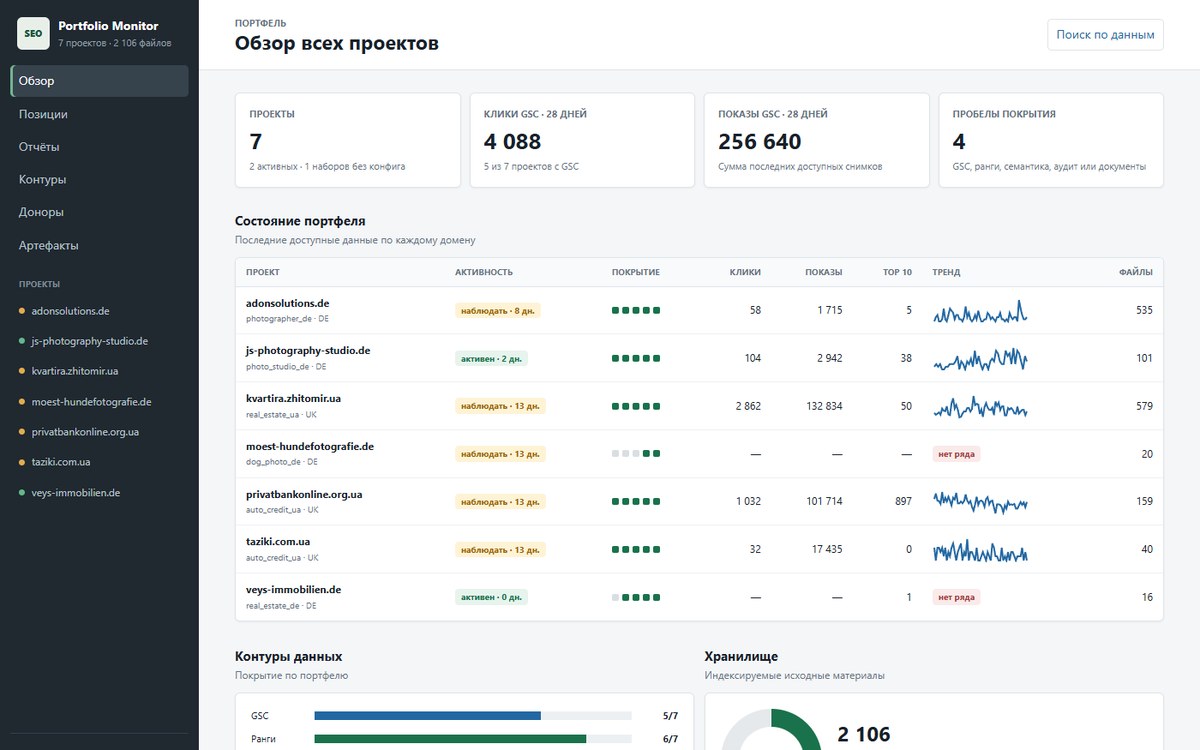The width and height of the screenshot is (1200, 750).
Task: Switch to the Контуры section
Action: pyautogui.click(x=99, y=180)
